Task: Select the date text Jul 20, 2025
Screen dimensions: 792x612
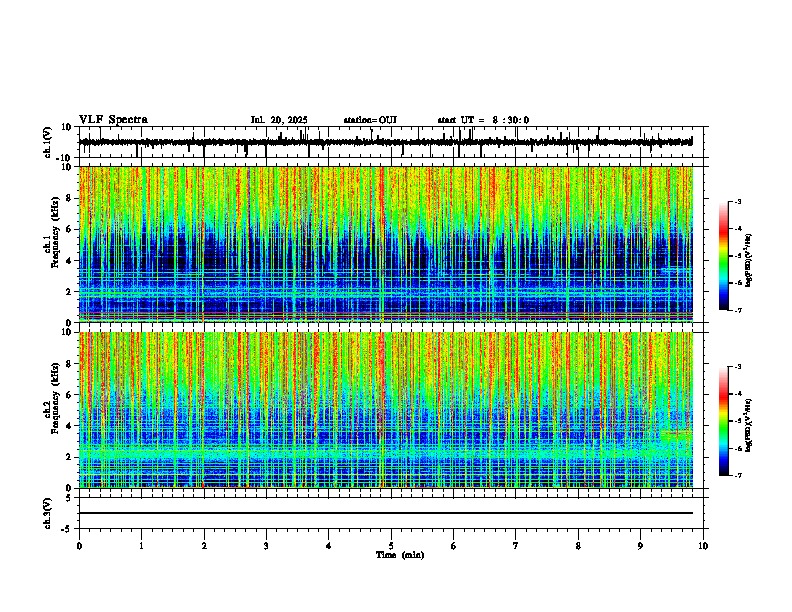Action: (x=279, y=120)
